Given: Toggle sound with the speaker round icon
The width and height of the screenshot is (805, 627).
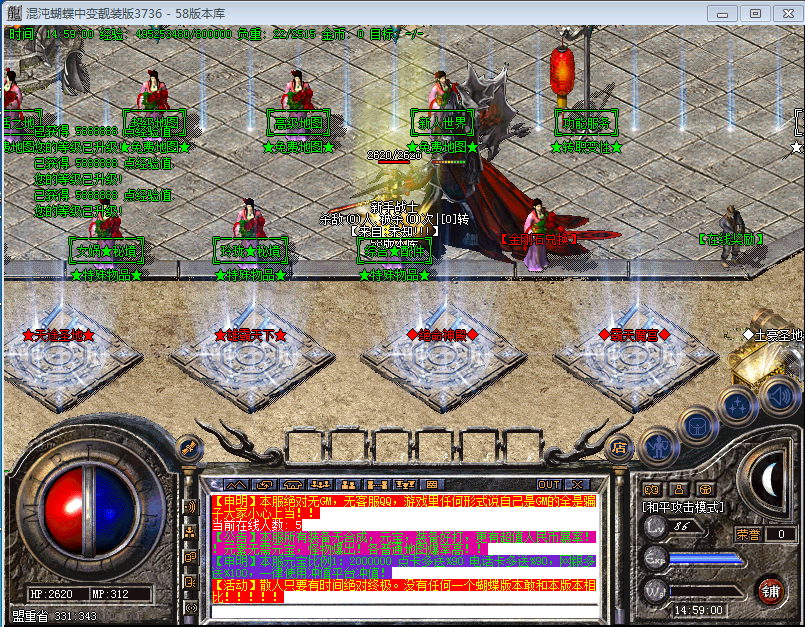Looking at the screenshot, I should [x=779, y=395].
